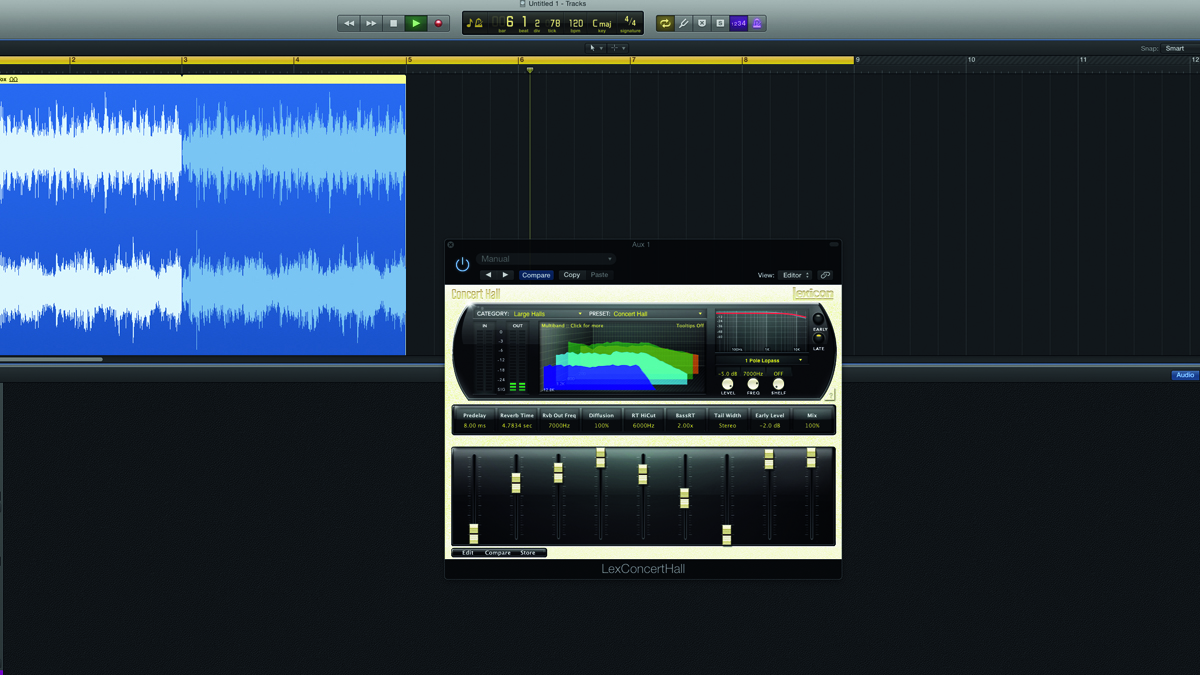This screenshot has width=1200, height=675.
Task: Click the Tail Width Stereo parameter field
Action: coord(727,426)
